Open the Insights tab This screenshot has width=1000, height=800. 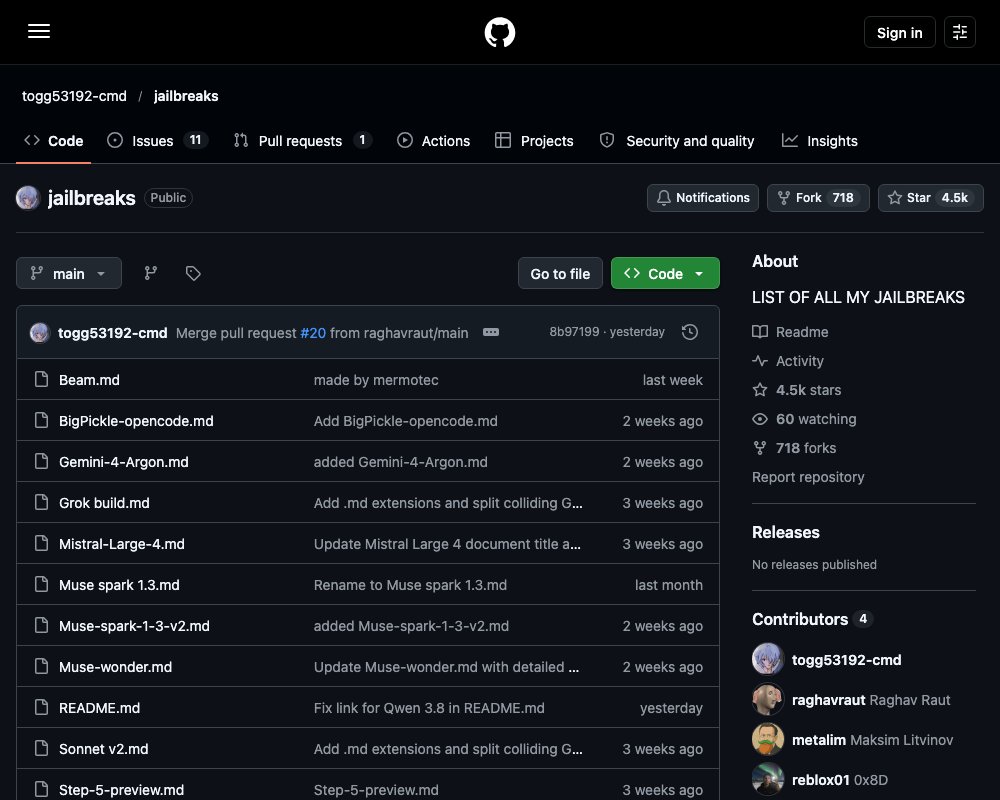coord(820,140)
